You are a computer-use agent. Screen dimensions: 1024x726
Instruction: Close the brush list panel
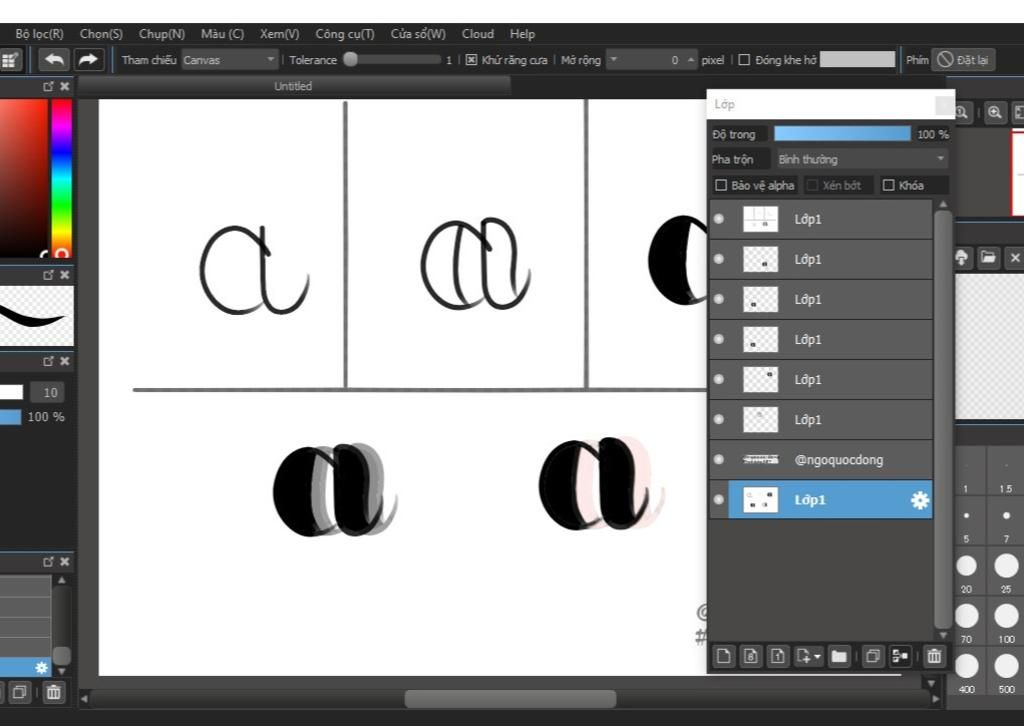[x=65, y=561]
